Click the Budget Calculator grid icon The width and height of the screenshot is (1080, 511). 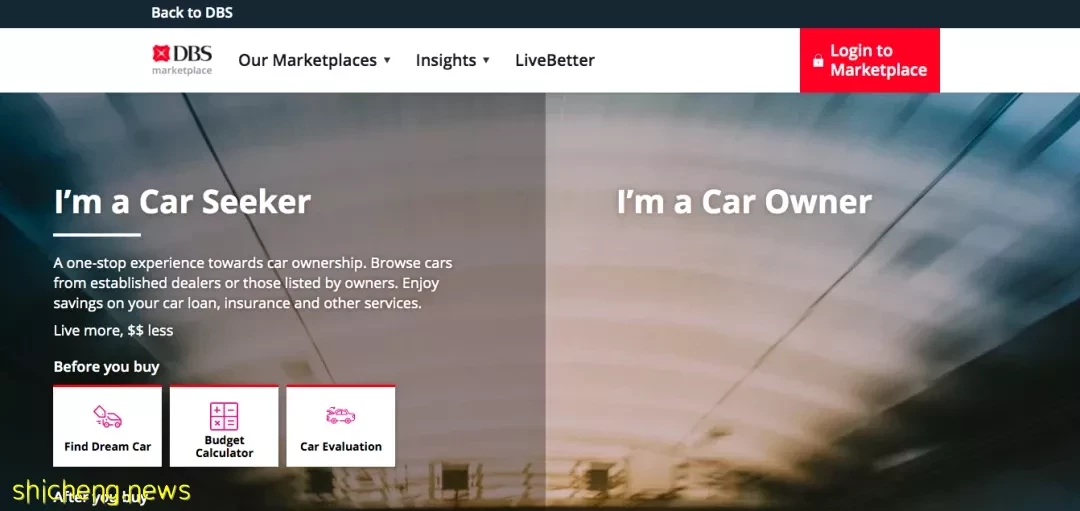(x=224, y=416)
